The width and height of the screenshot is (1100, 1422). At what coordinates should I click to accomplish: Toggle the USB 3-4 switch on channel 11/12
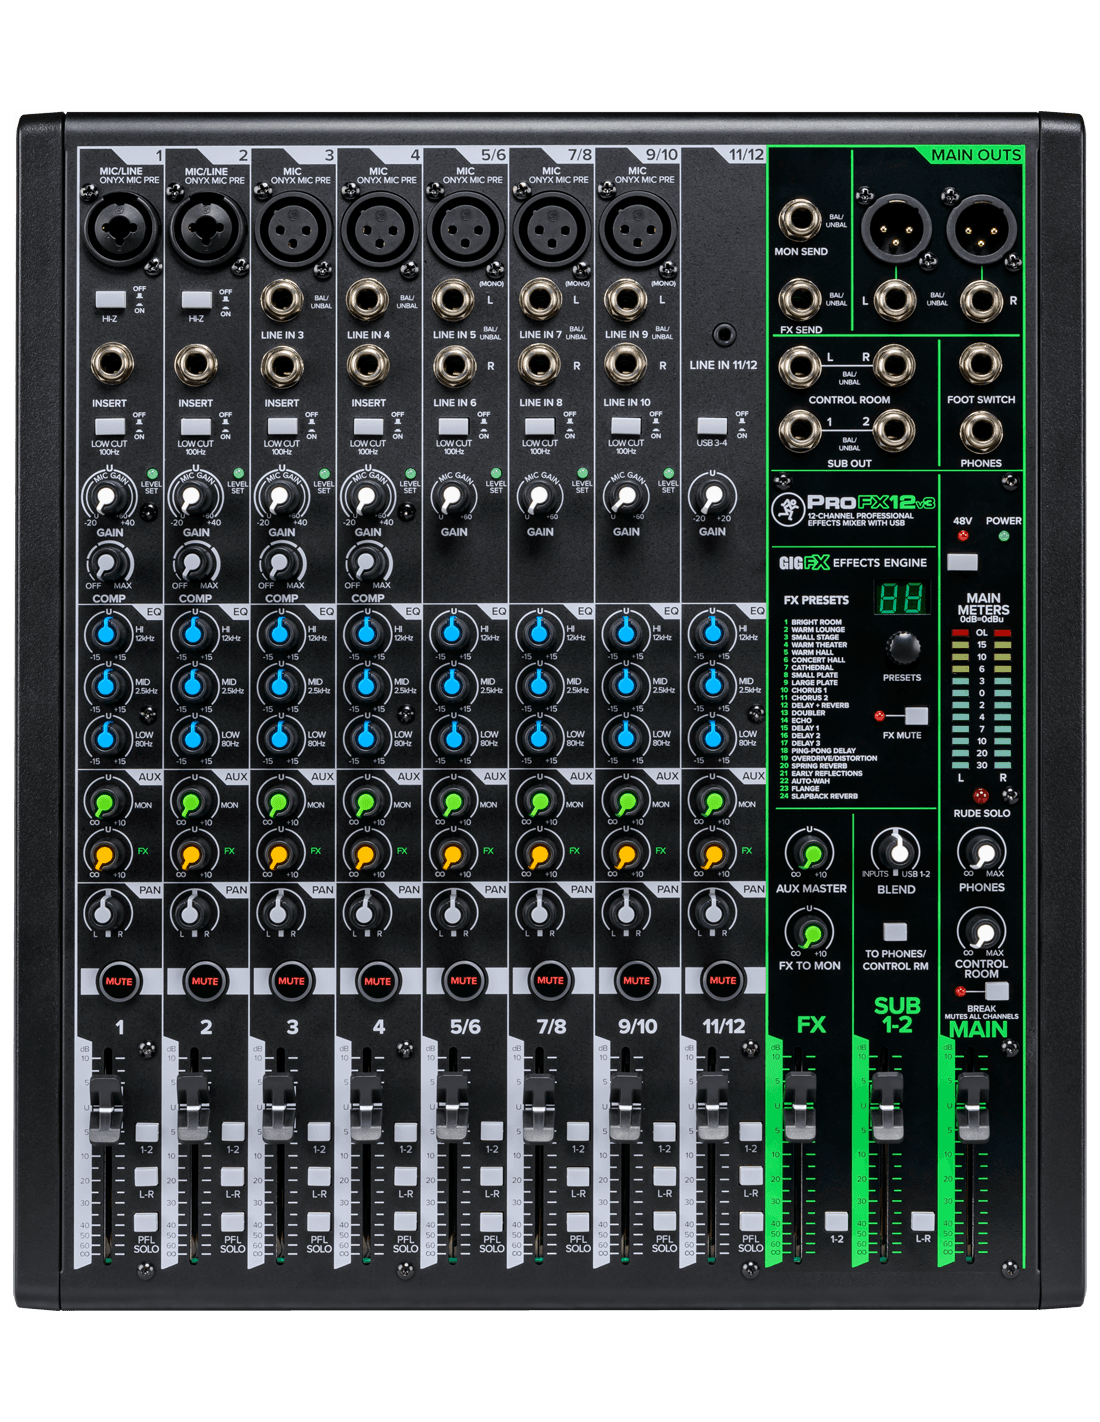click(711, 425)
